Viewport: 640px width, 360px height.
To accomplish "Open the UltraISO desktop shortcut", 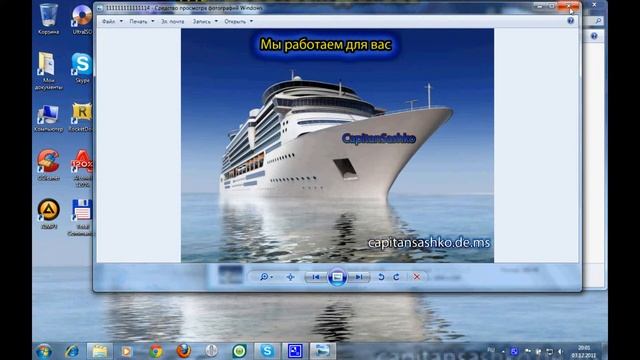I will [82, 19].
